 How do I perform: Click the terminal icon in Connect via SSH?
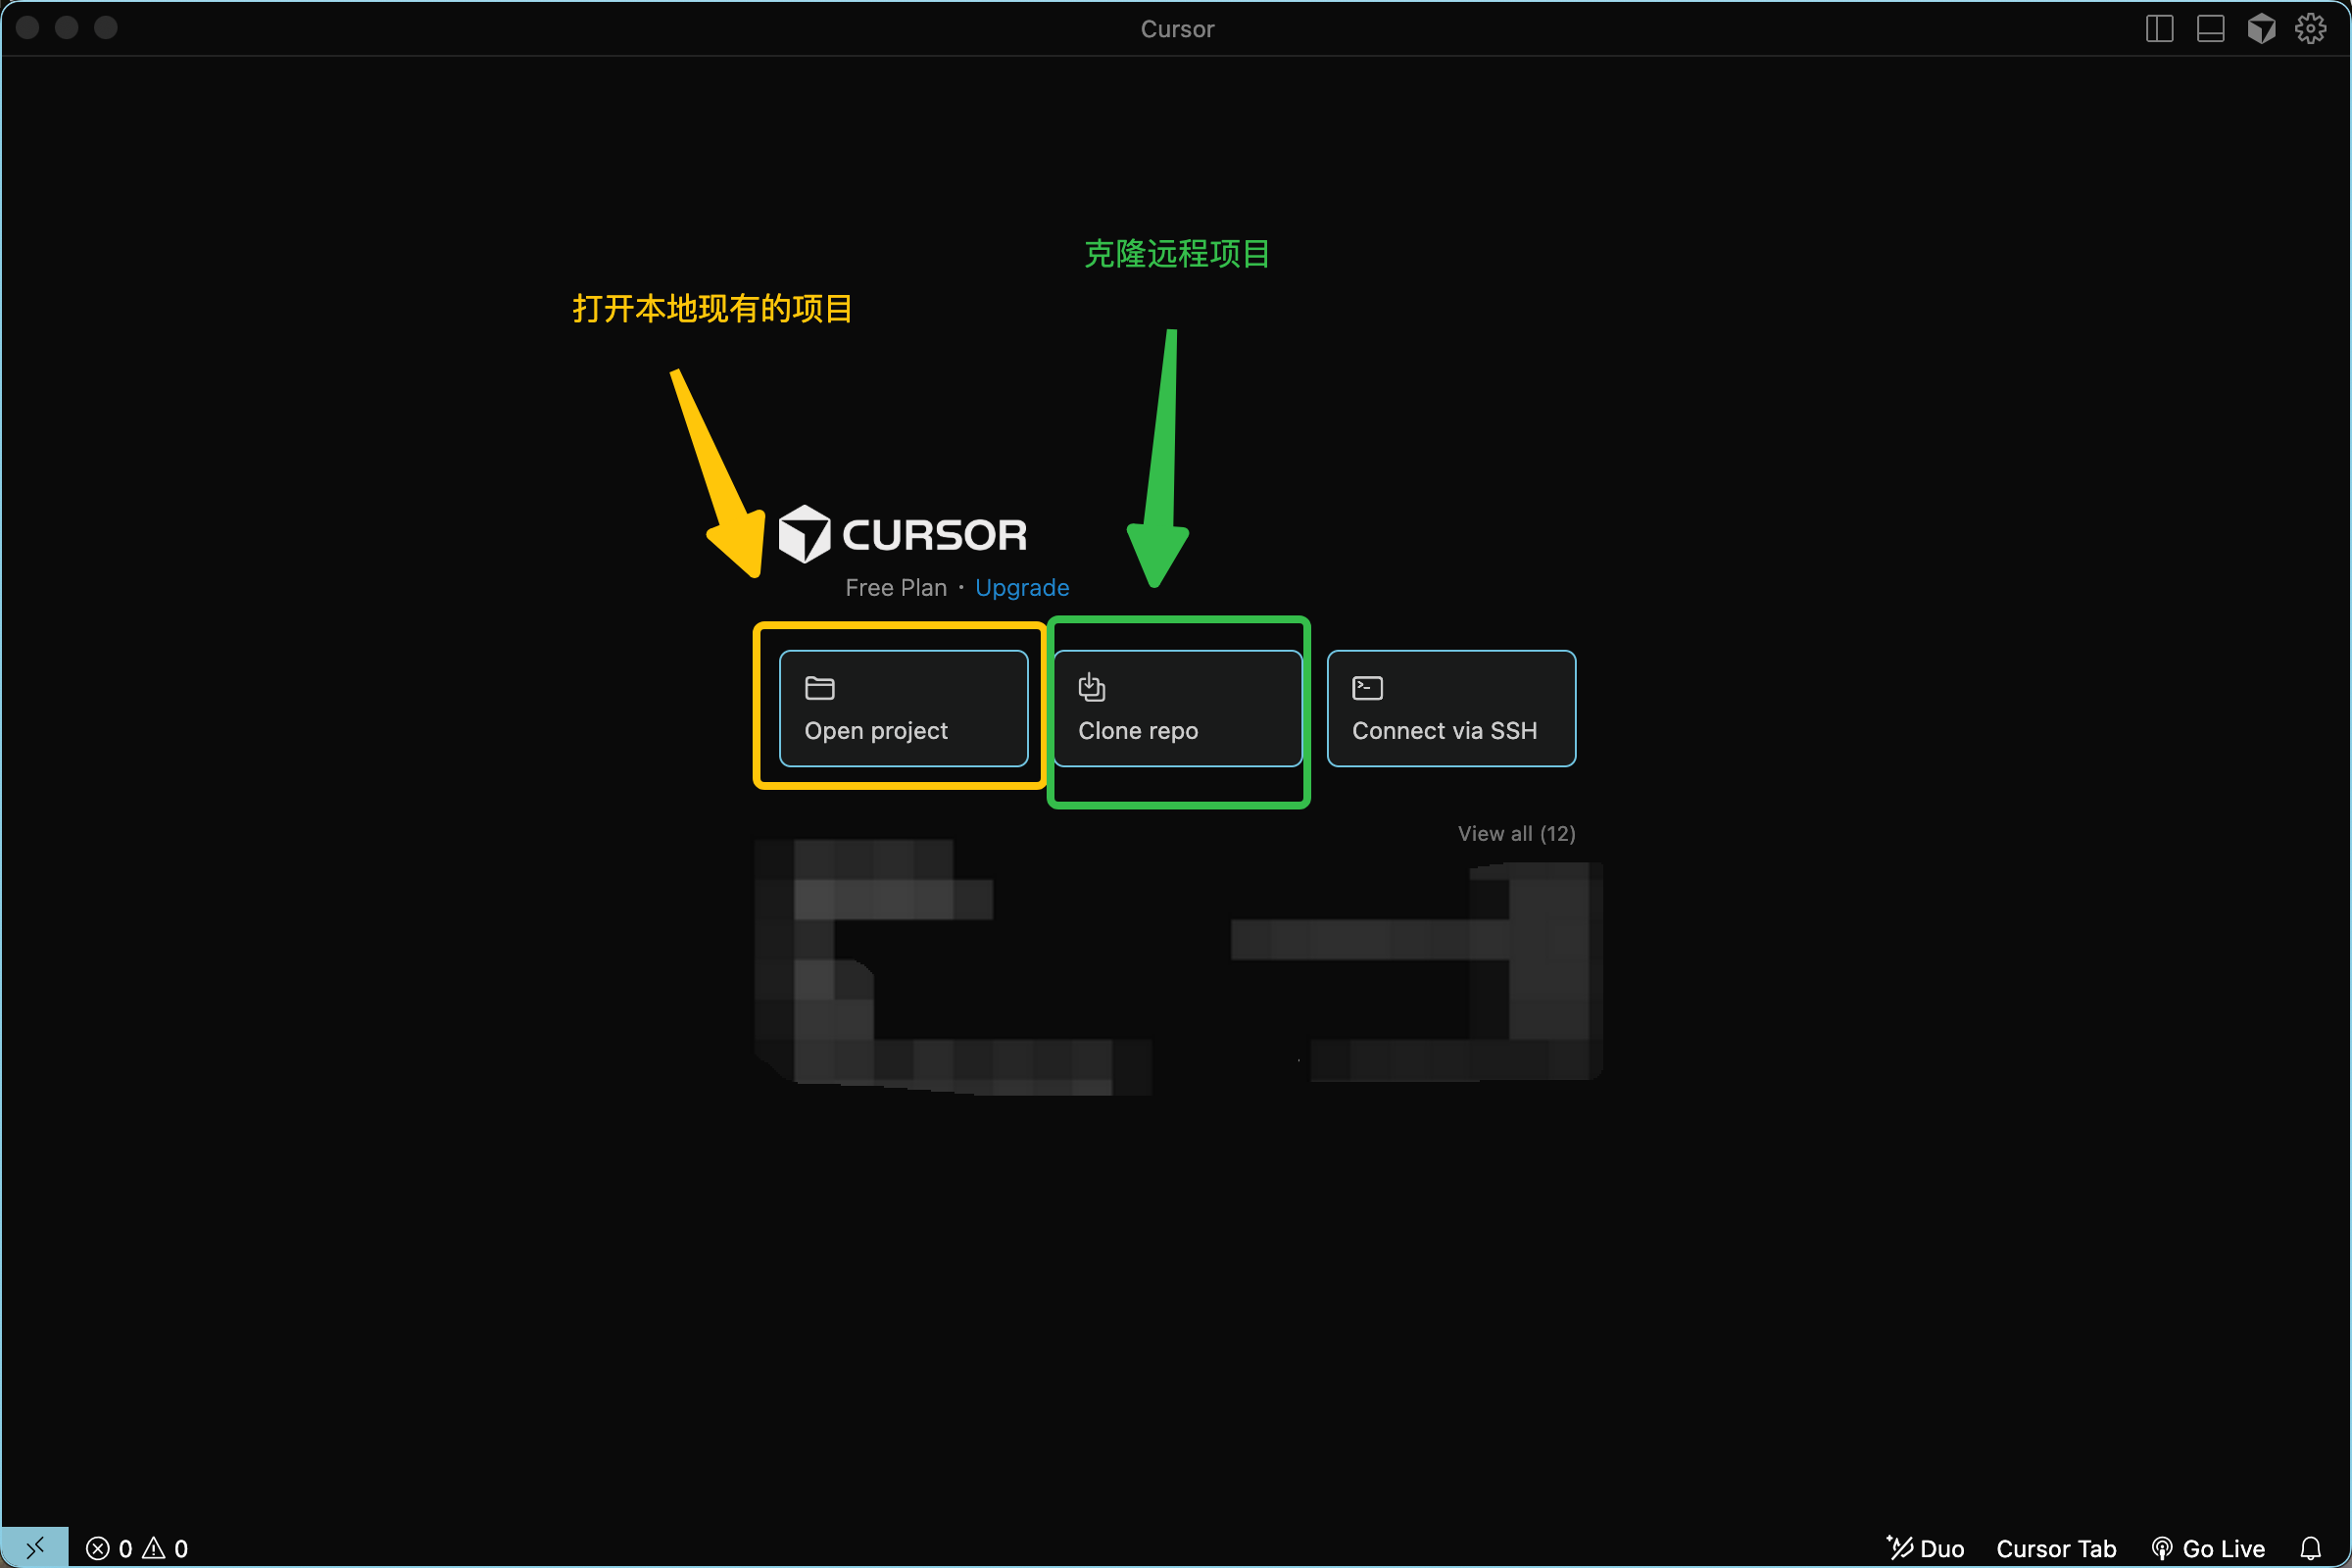point(1367,688)
